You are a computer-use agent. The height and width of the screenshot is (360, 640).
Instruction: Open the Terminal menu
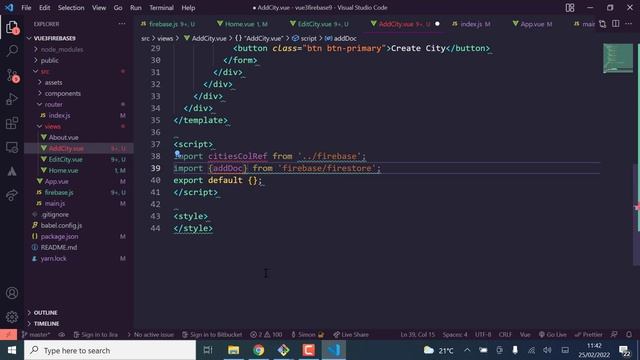[x=161, y=8]
